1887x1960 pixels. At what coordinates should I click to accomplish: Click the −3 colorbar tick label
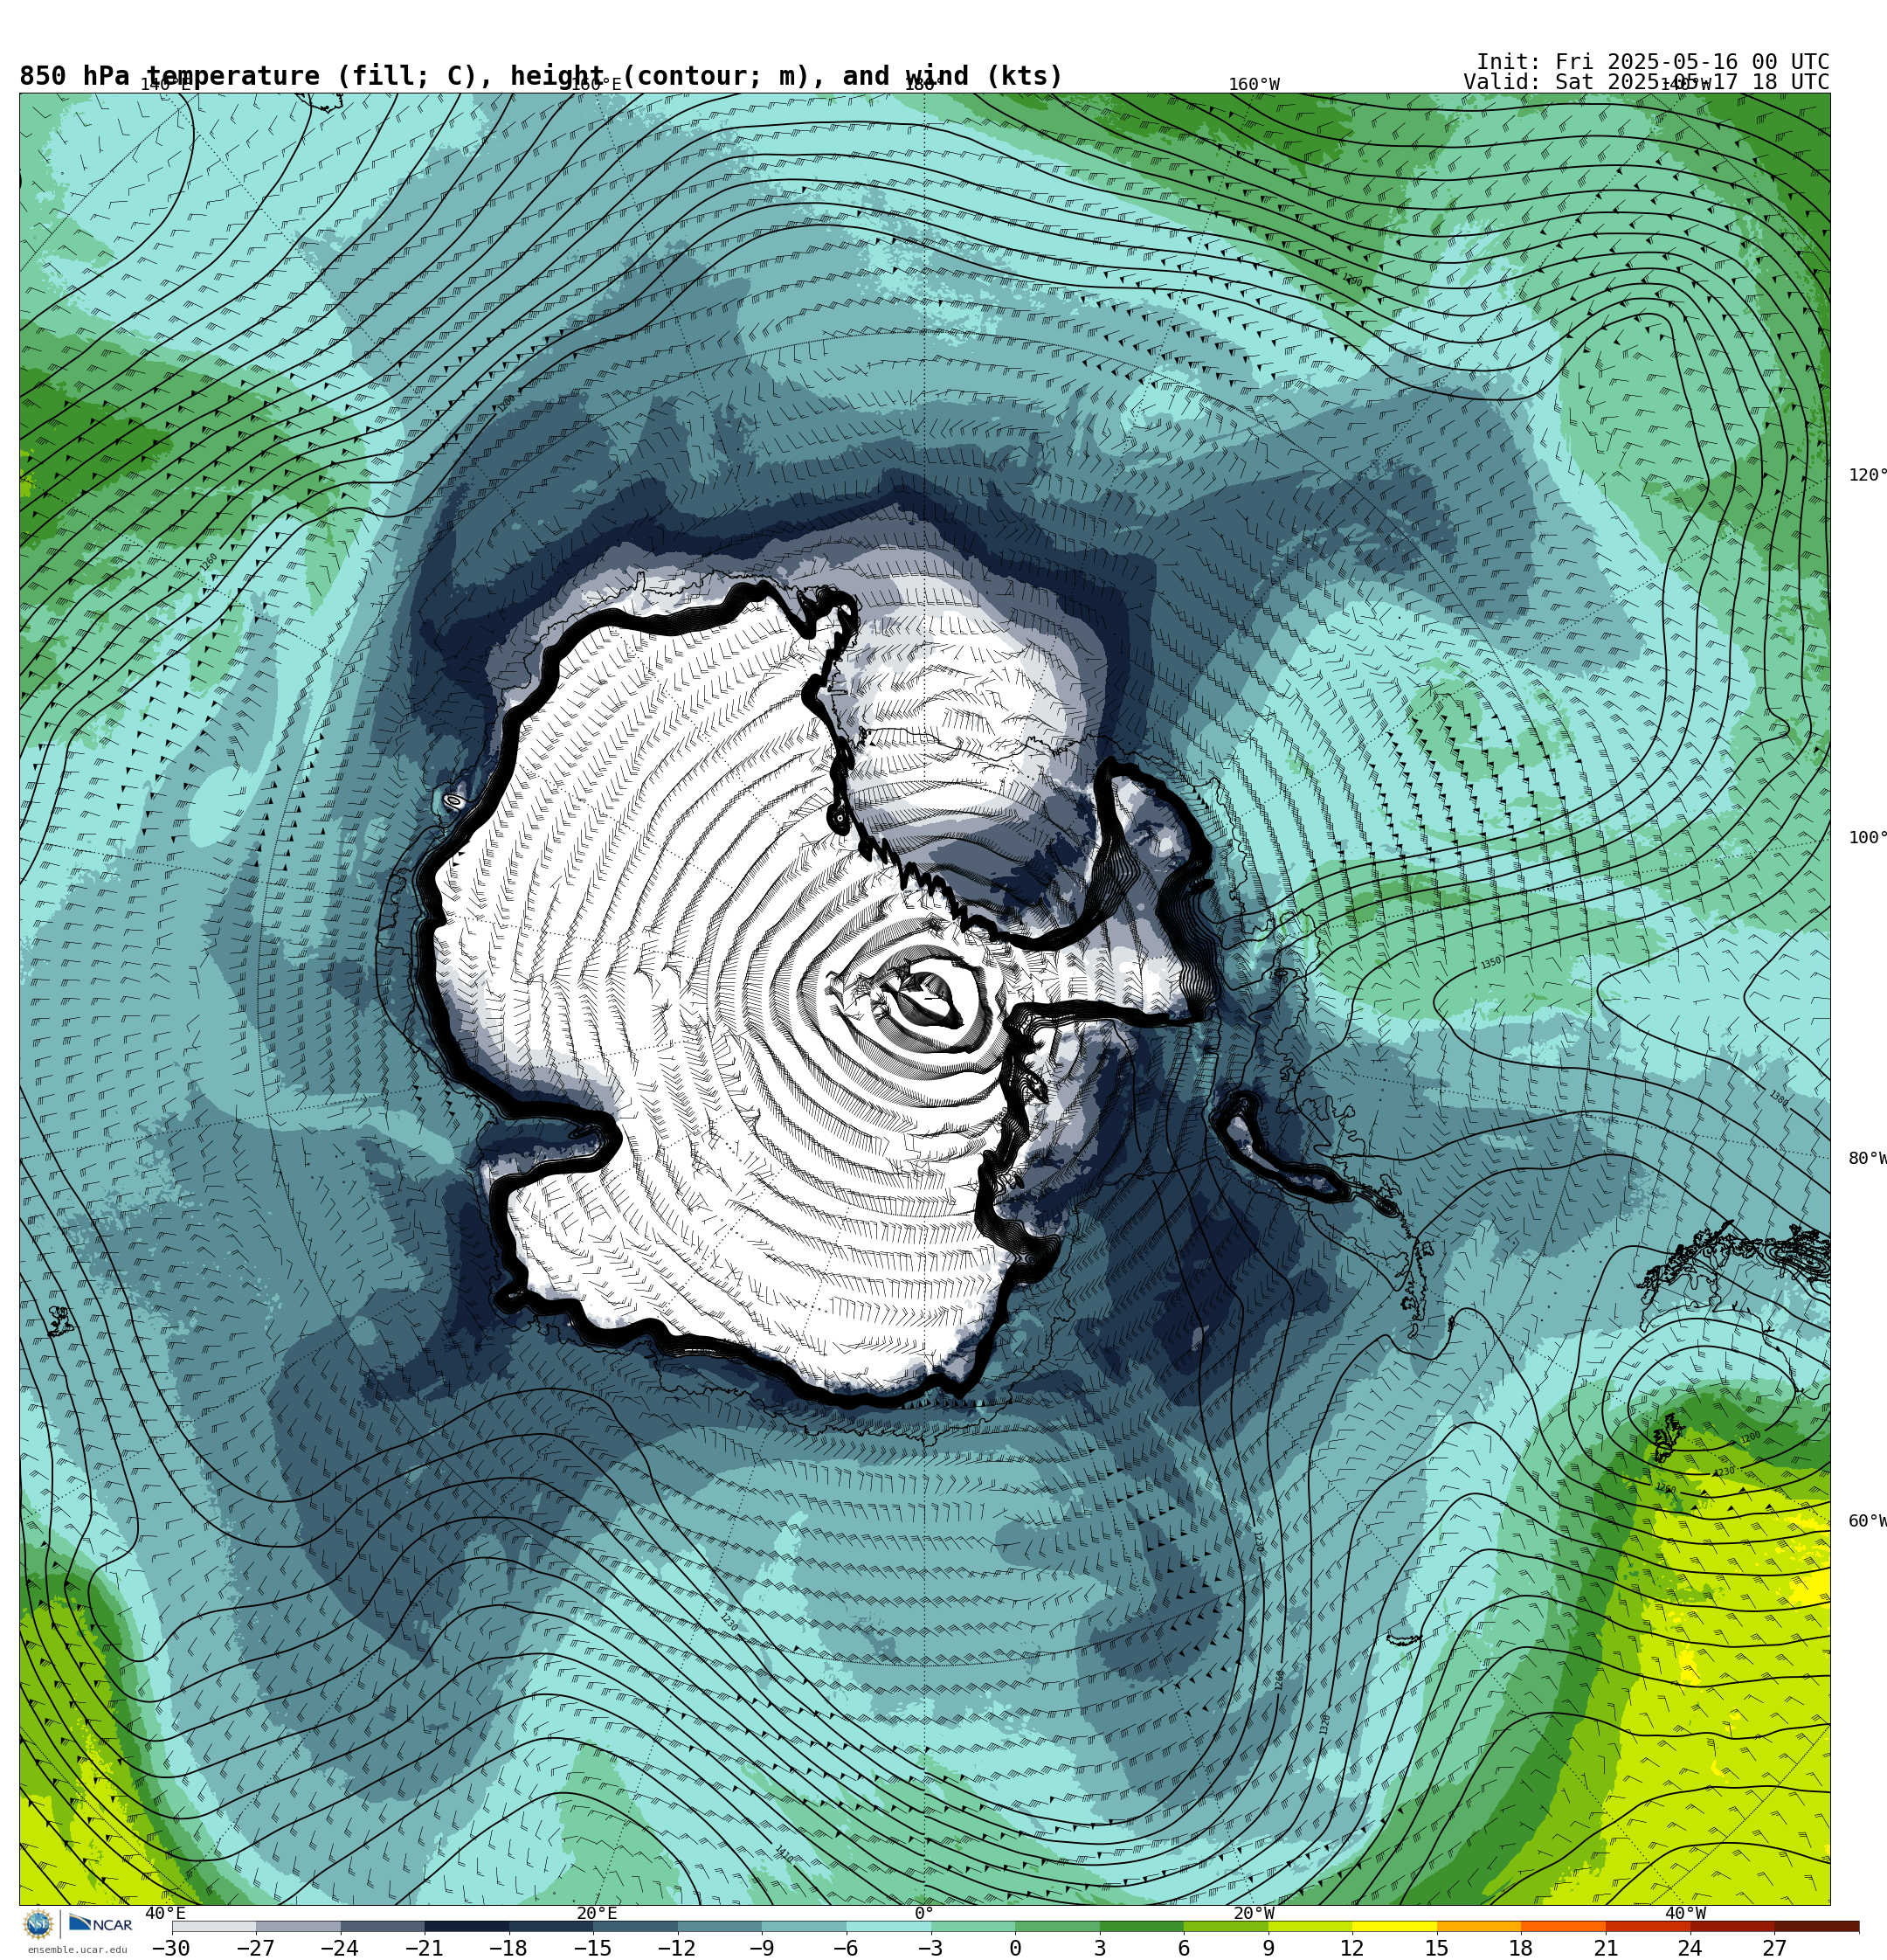click(930, 1948)
